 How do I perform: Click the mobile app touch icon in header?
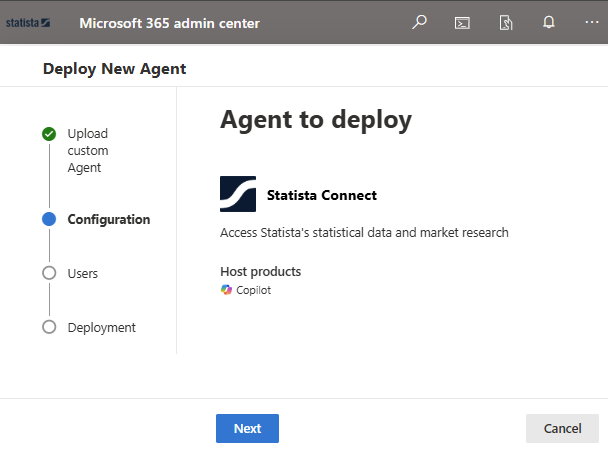[x=506, y=22]
